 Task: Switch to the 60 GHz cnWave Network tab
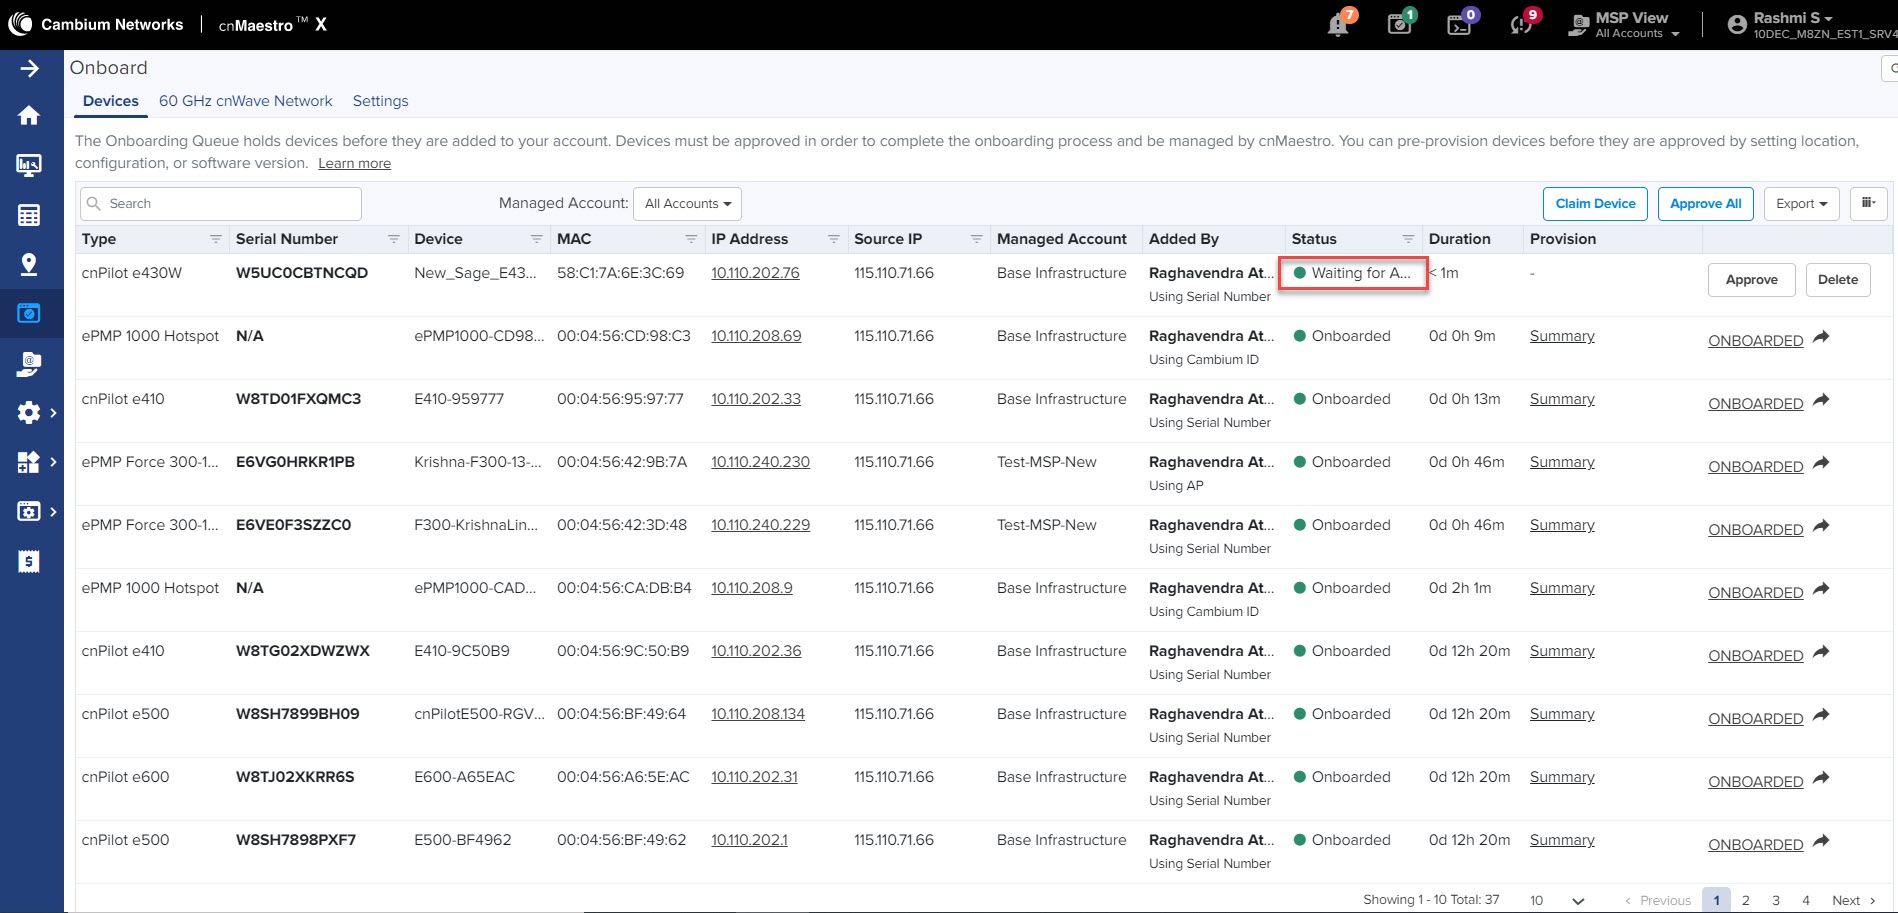click(246, 101)
